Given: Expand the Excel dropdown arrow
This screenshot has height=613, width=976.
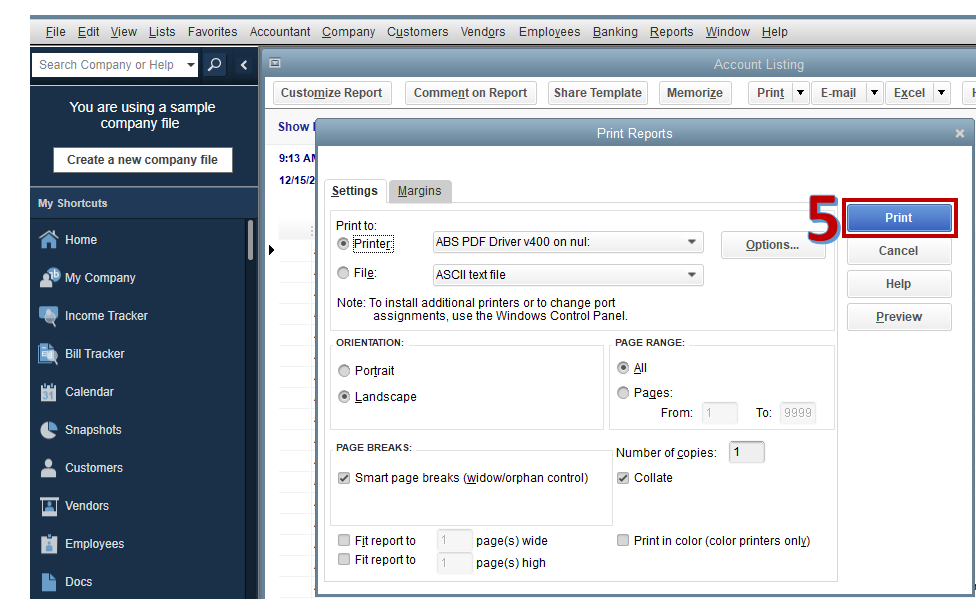Looking at the screenshot, I should [942, 93].
